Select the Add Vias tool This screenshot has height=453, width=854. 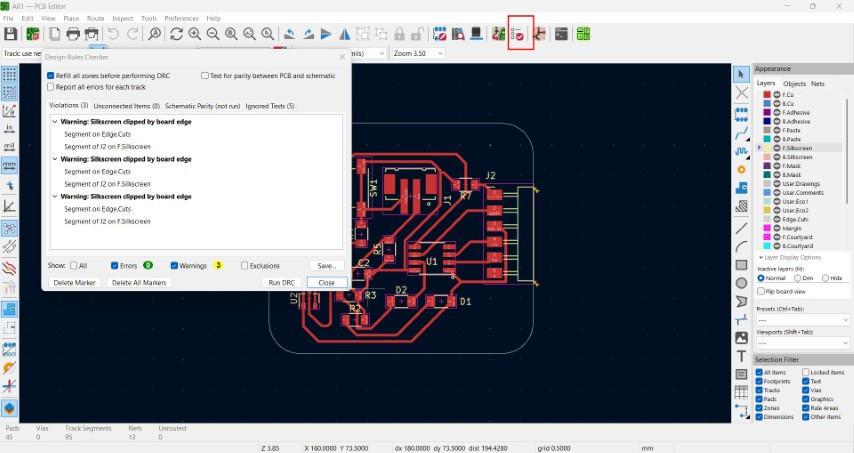[741, 170]
